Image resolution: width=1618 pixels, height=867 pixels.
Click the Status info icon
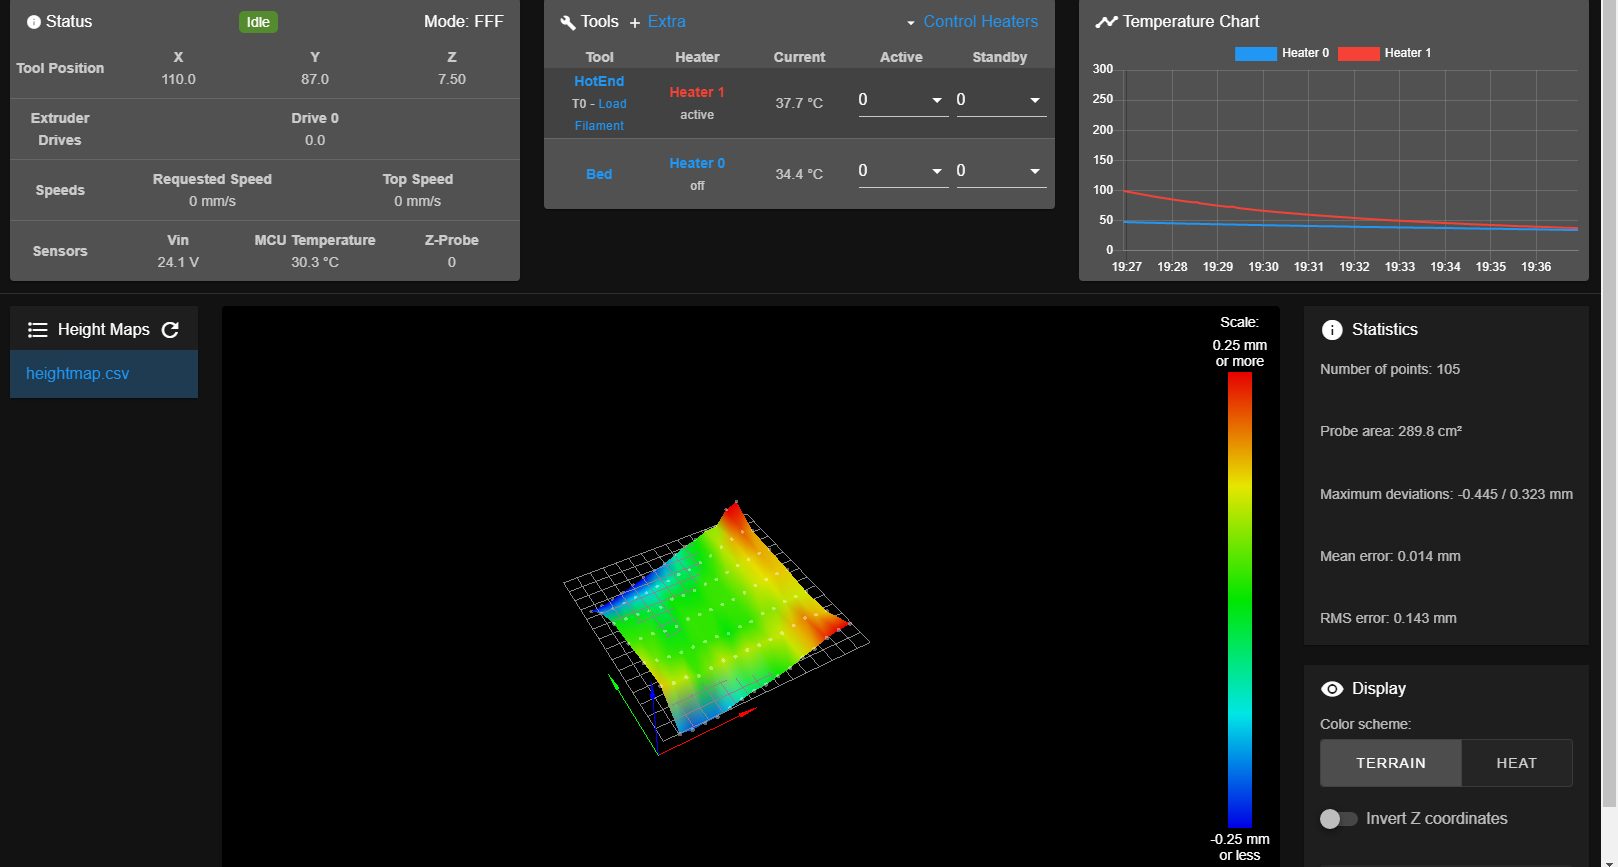click(34, 22)
